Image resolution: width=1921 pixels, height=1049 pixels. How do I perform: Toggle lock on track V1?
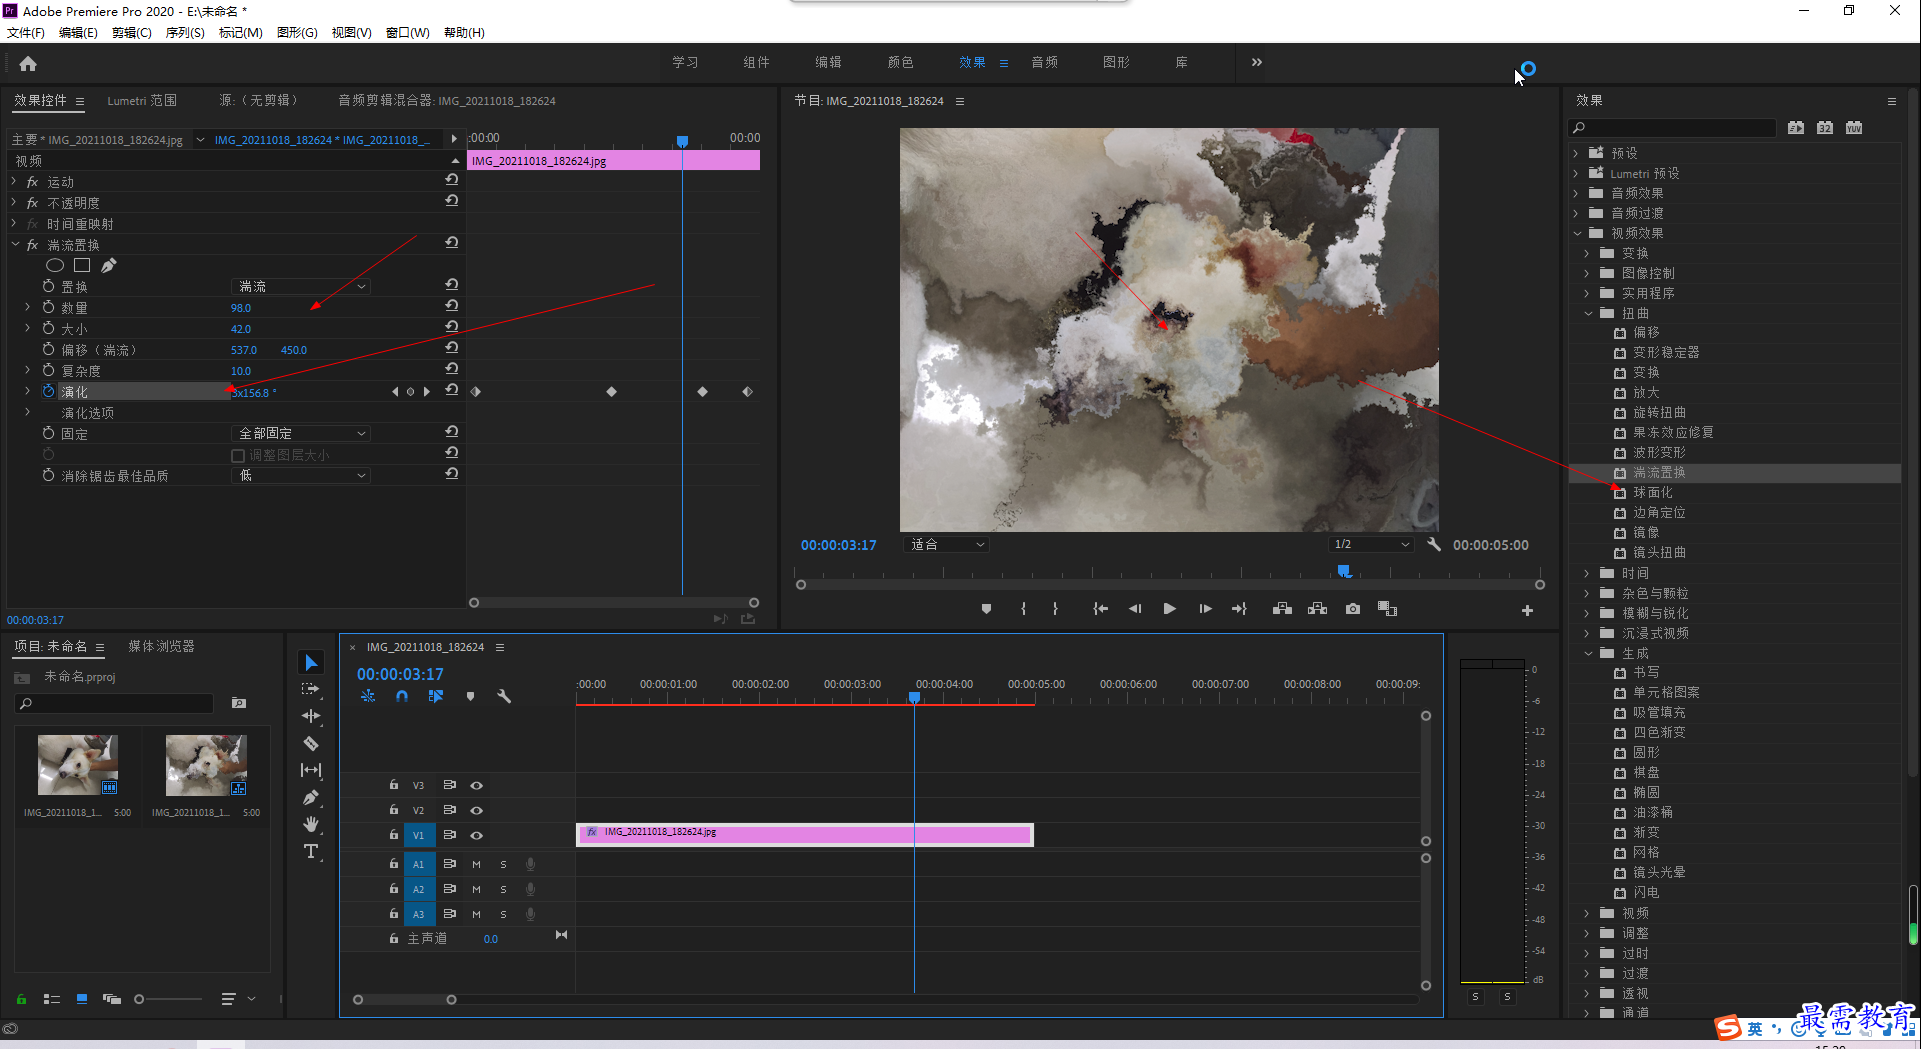[x=394, y=835]
